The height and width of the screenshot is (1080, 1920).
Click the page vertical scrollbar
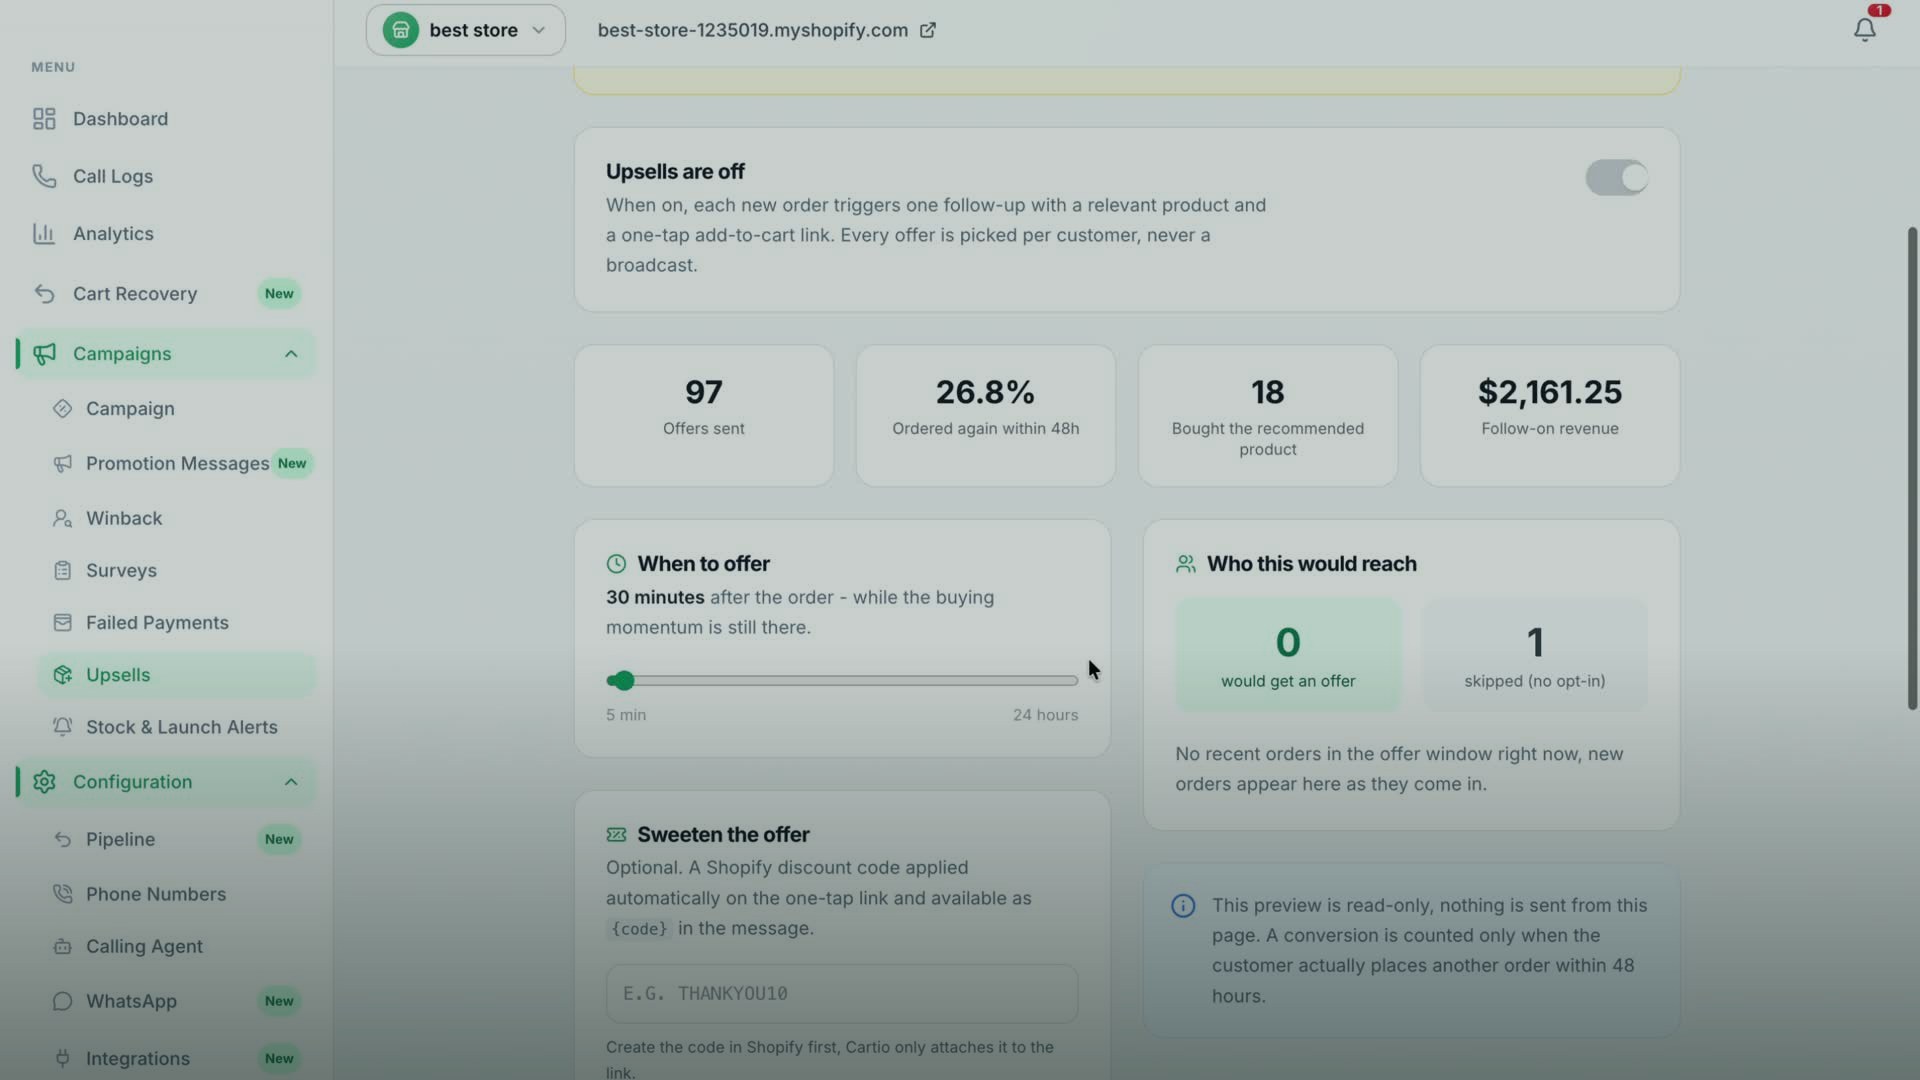coord(1912,468)
